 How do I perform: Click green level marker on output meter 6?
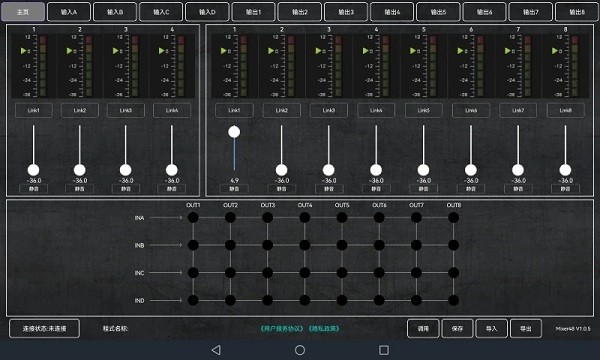point(460,50)
